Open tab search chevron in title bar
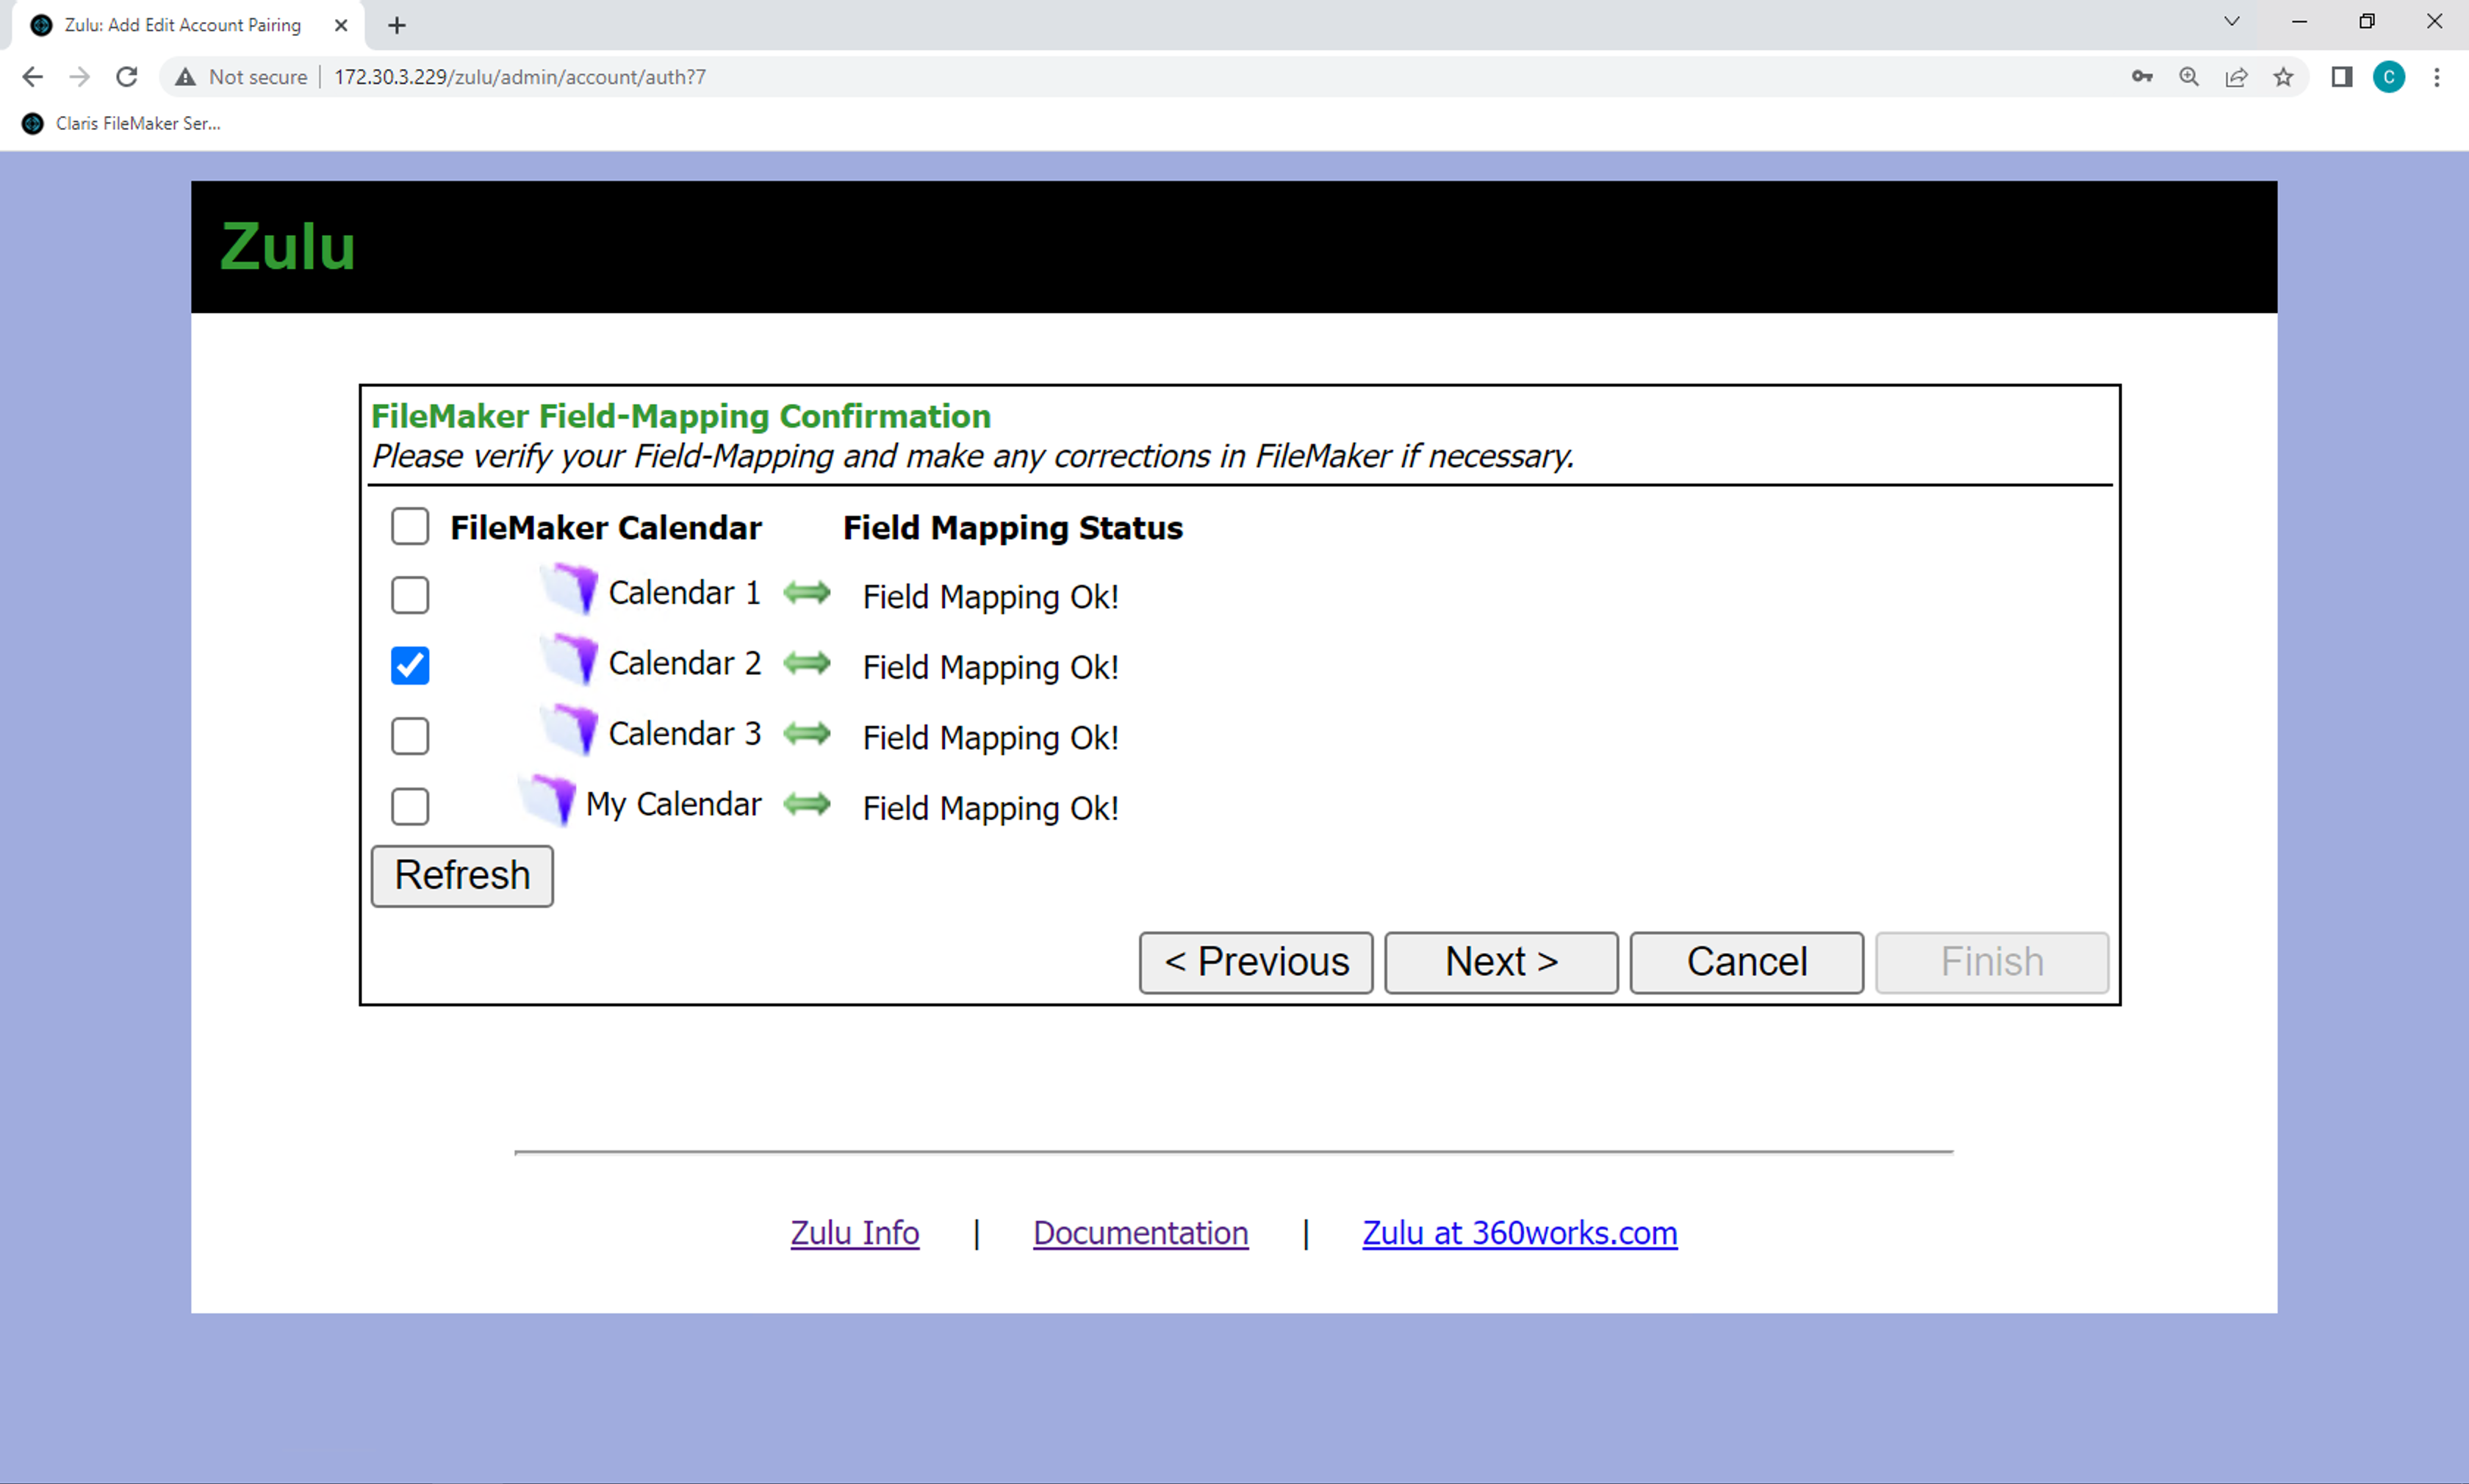 click(2231, 21)
